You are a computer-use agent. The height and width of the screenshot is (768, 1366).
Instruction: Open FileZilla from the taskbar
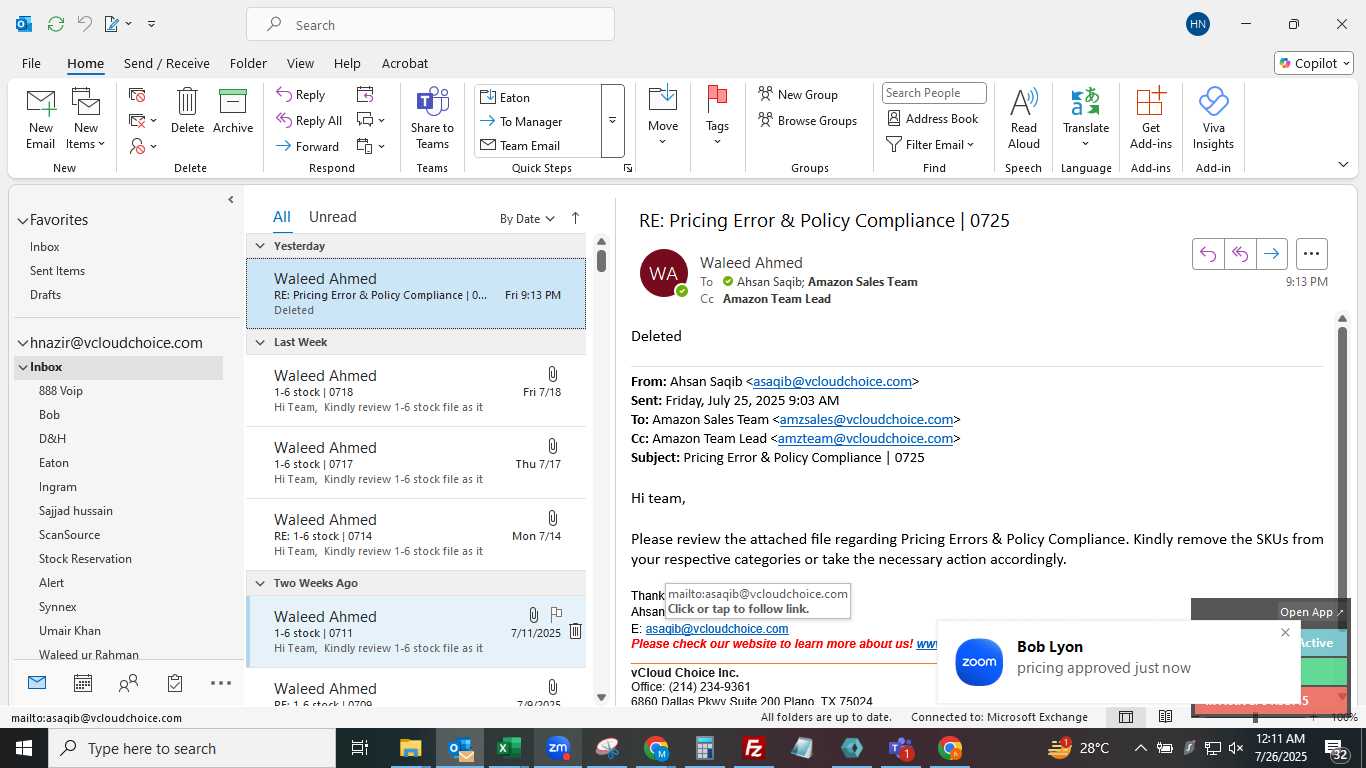point(754,748)
